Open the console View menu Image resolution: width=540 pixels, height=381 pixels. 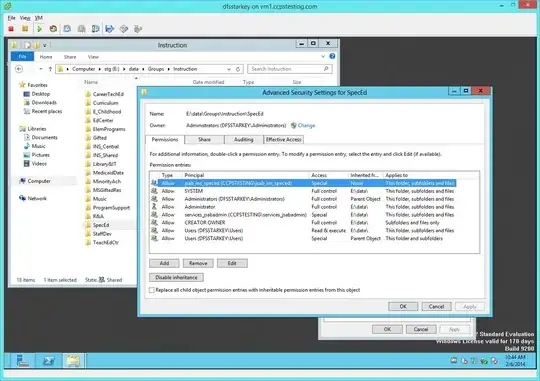click(x=25, y=18)
